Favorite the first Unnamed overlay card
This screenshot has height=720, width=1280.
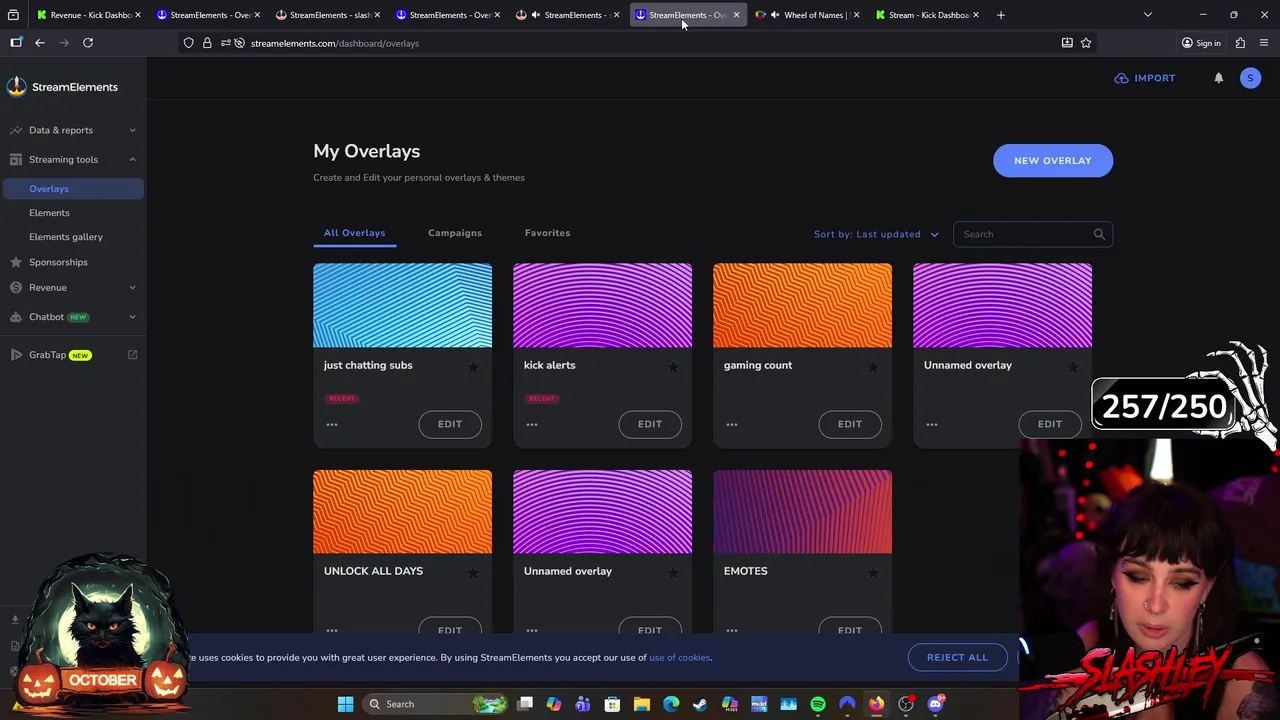1073,367
